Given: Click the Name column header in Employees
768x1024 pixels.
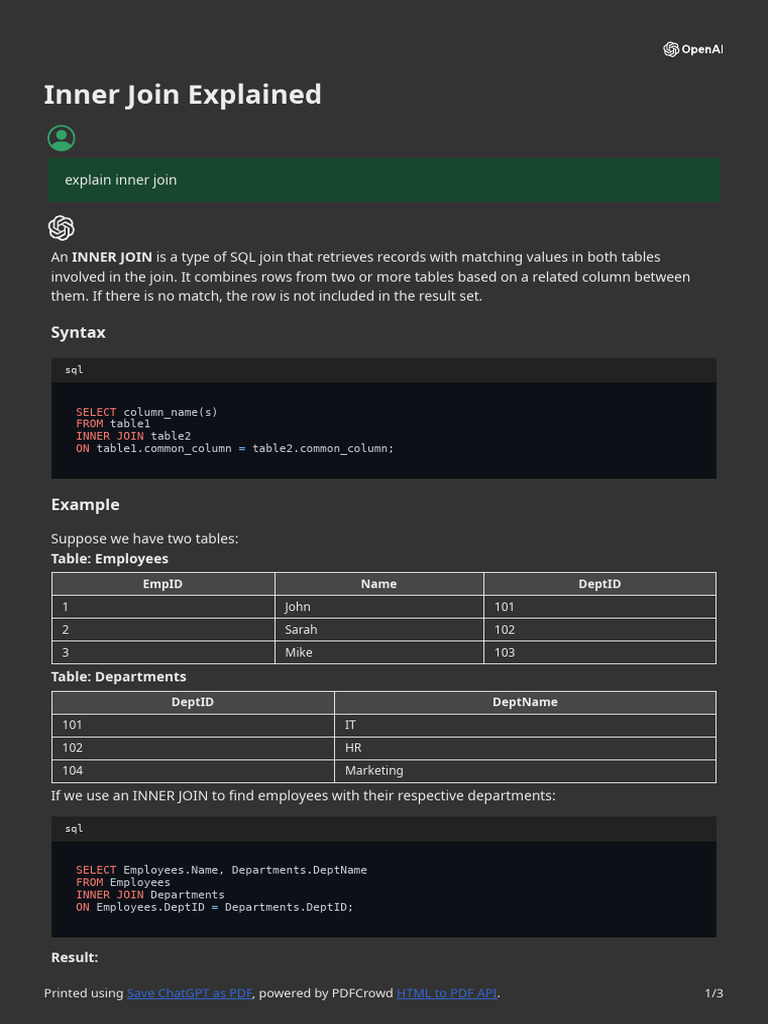Looking at the screenshot, I should click(379, 584).
